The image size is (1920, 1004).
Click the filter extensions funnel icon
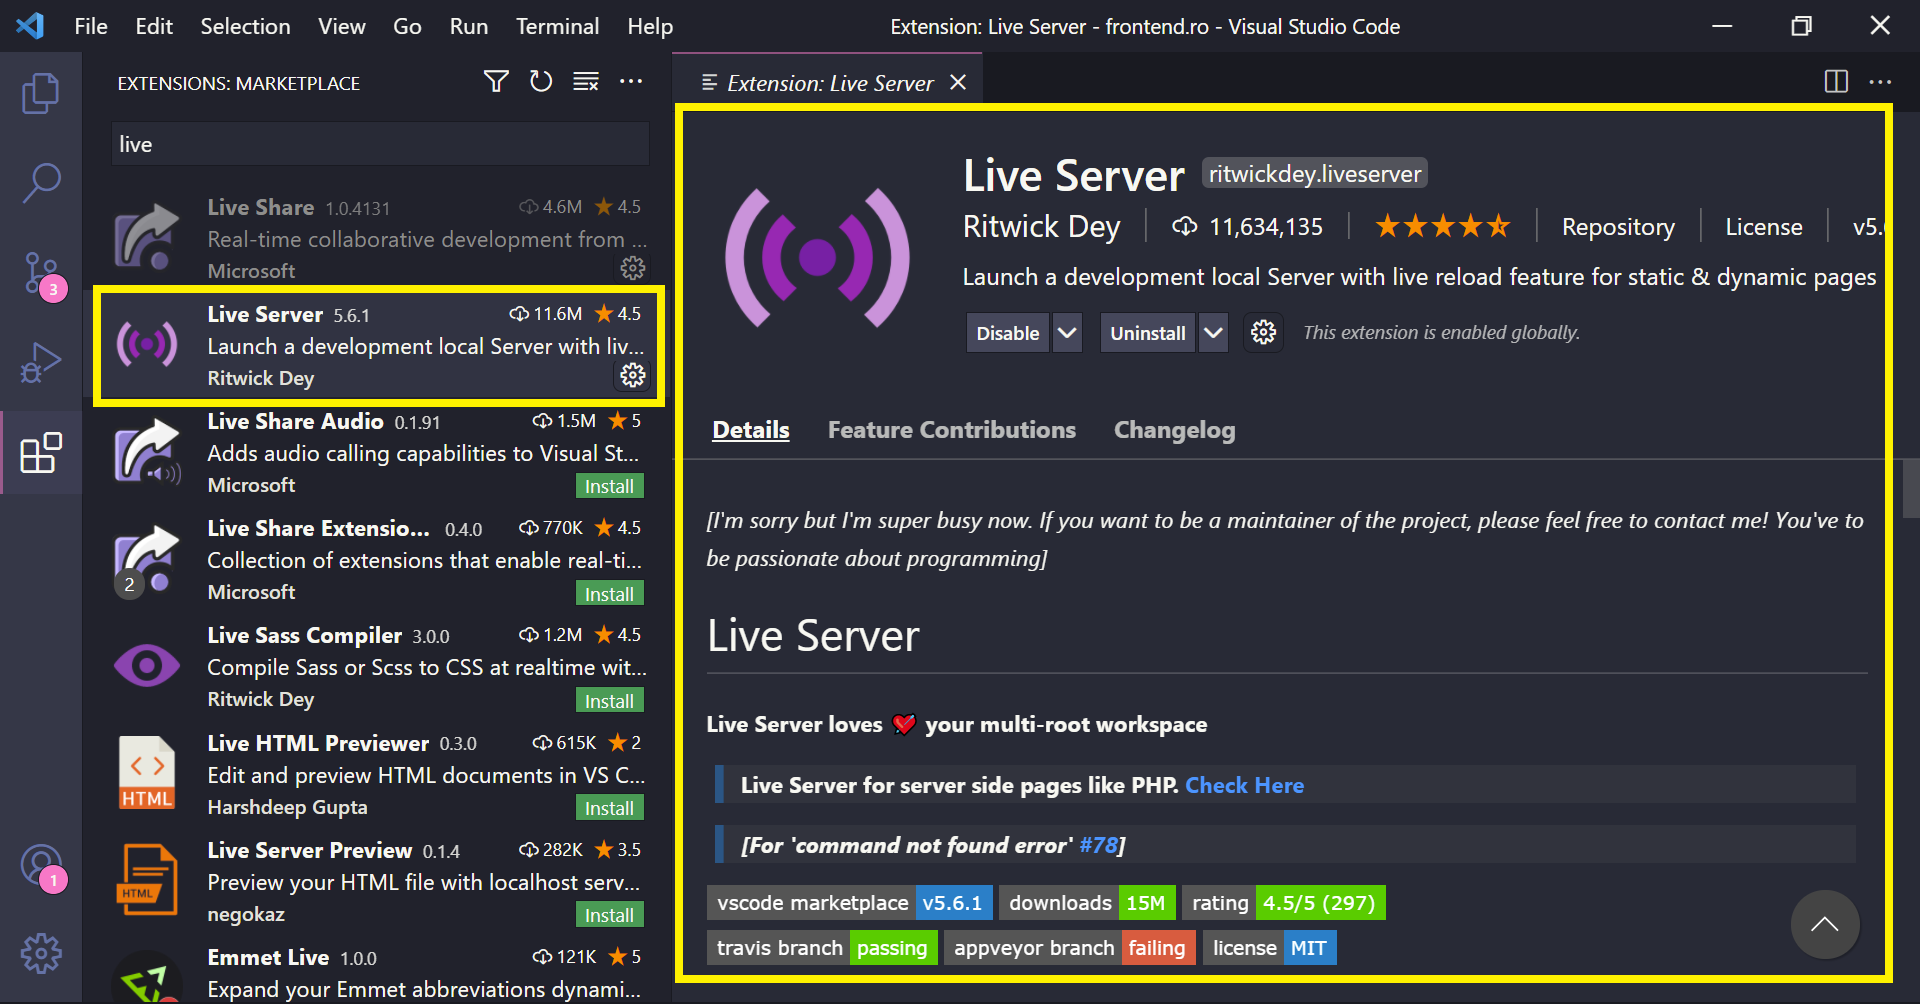coord(496,82)
